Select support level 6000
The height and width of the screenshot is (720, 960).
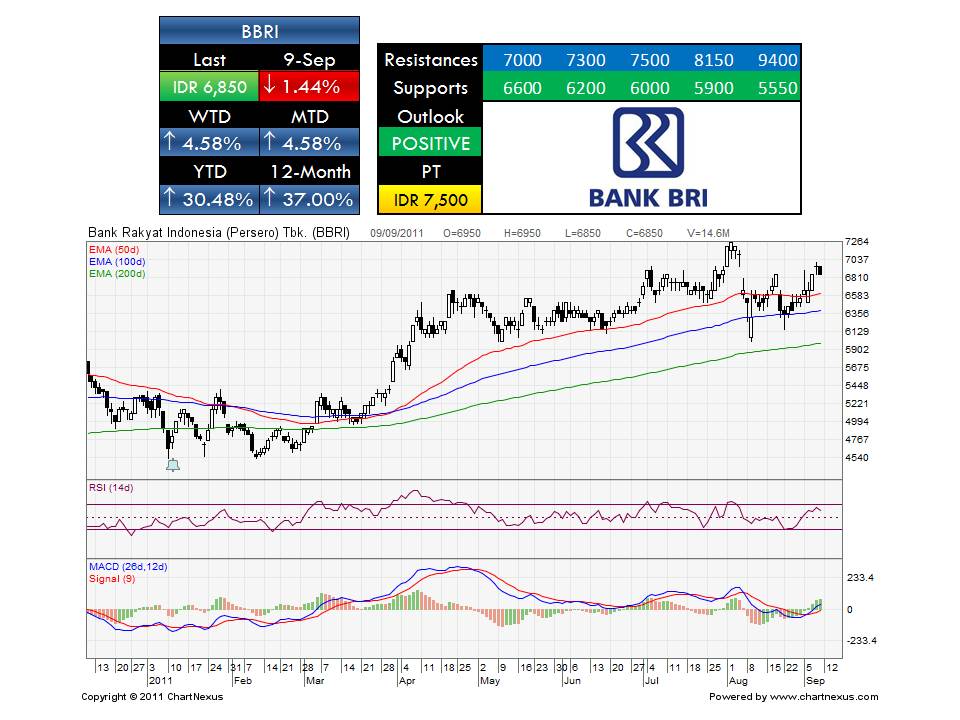[x=650, y=88]
